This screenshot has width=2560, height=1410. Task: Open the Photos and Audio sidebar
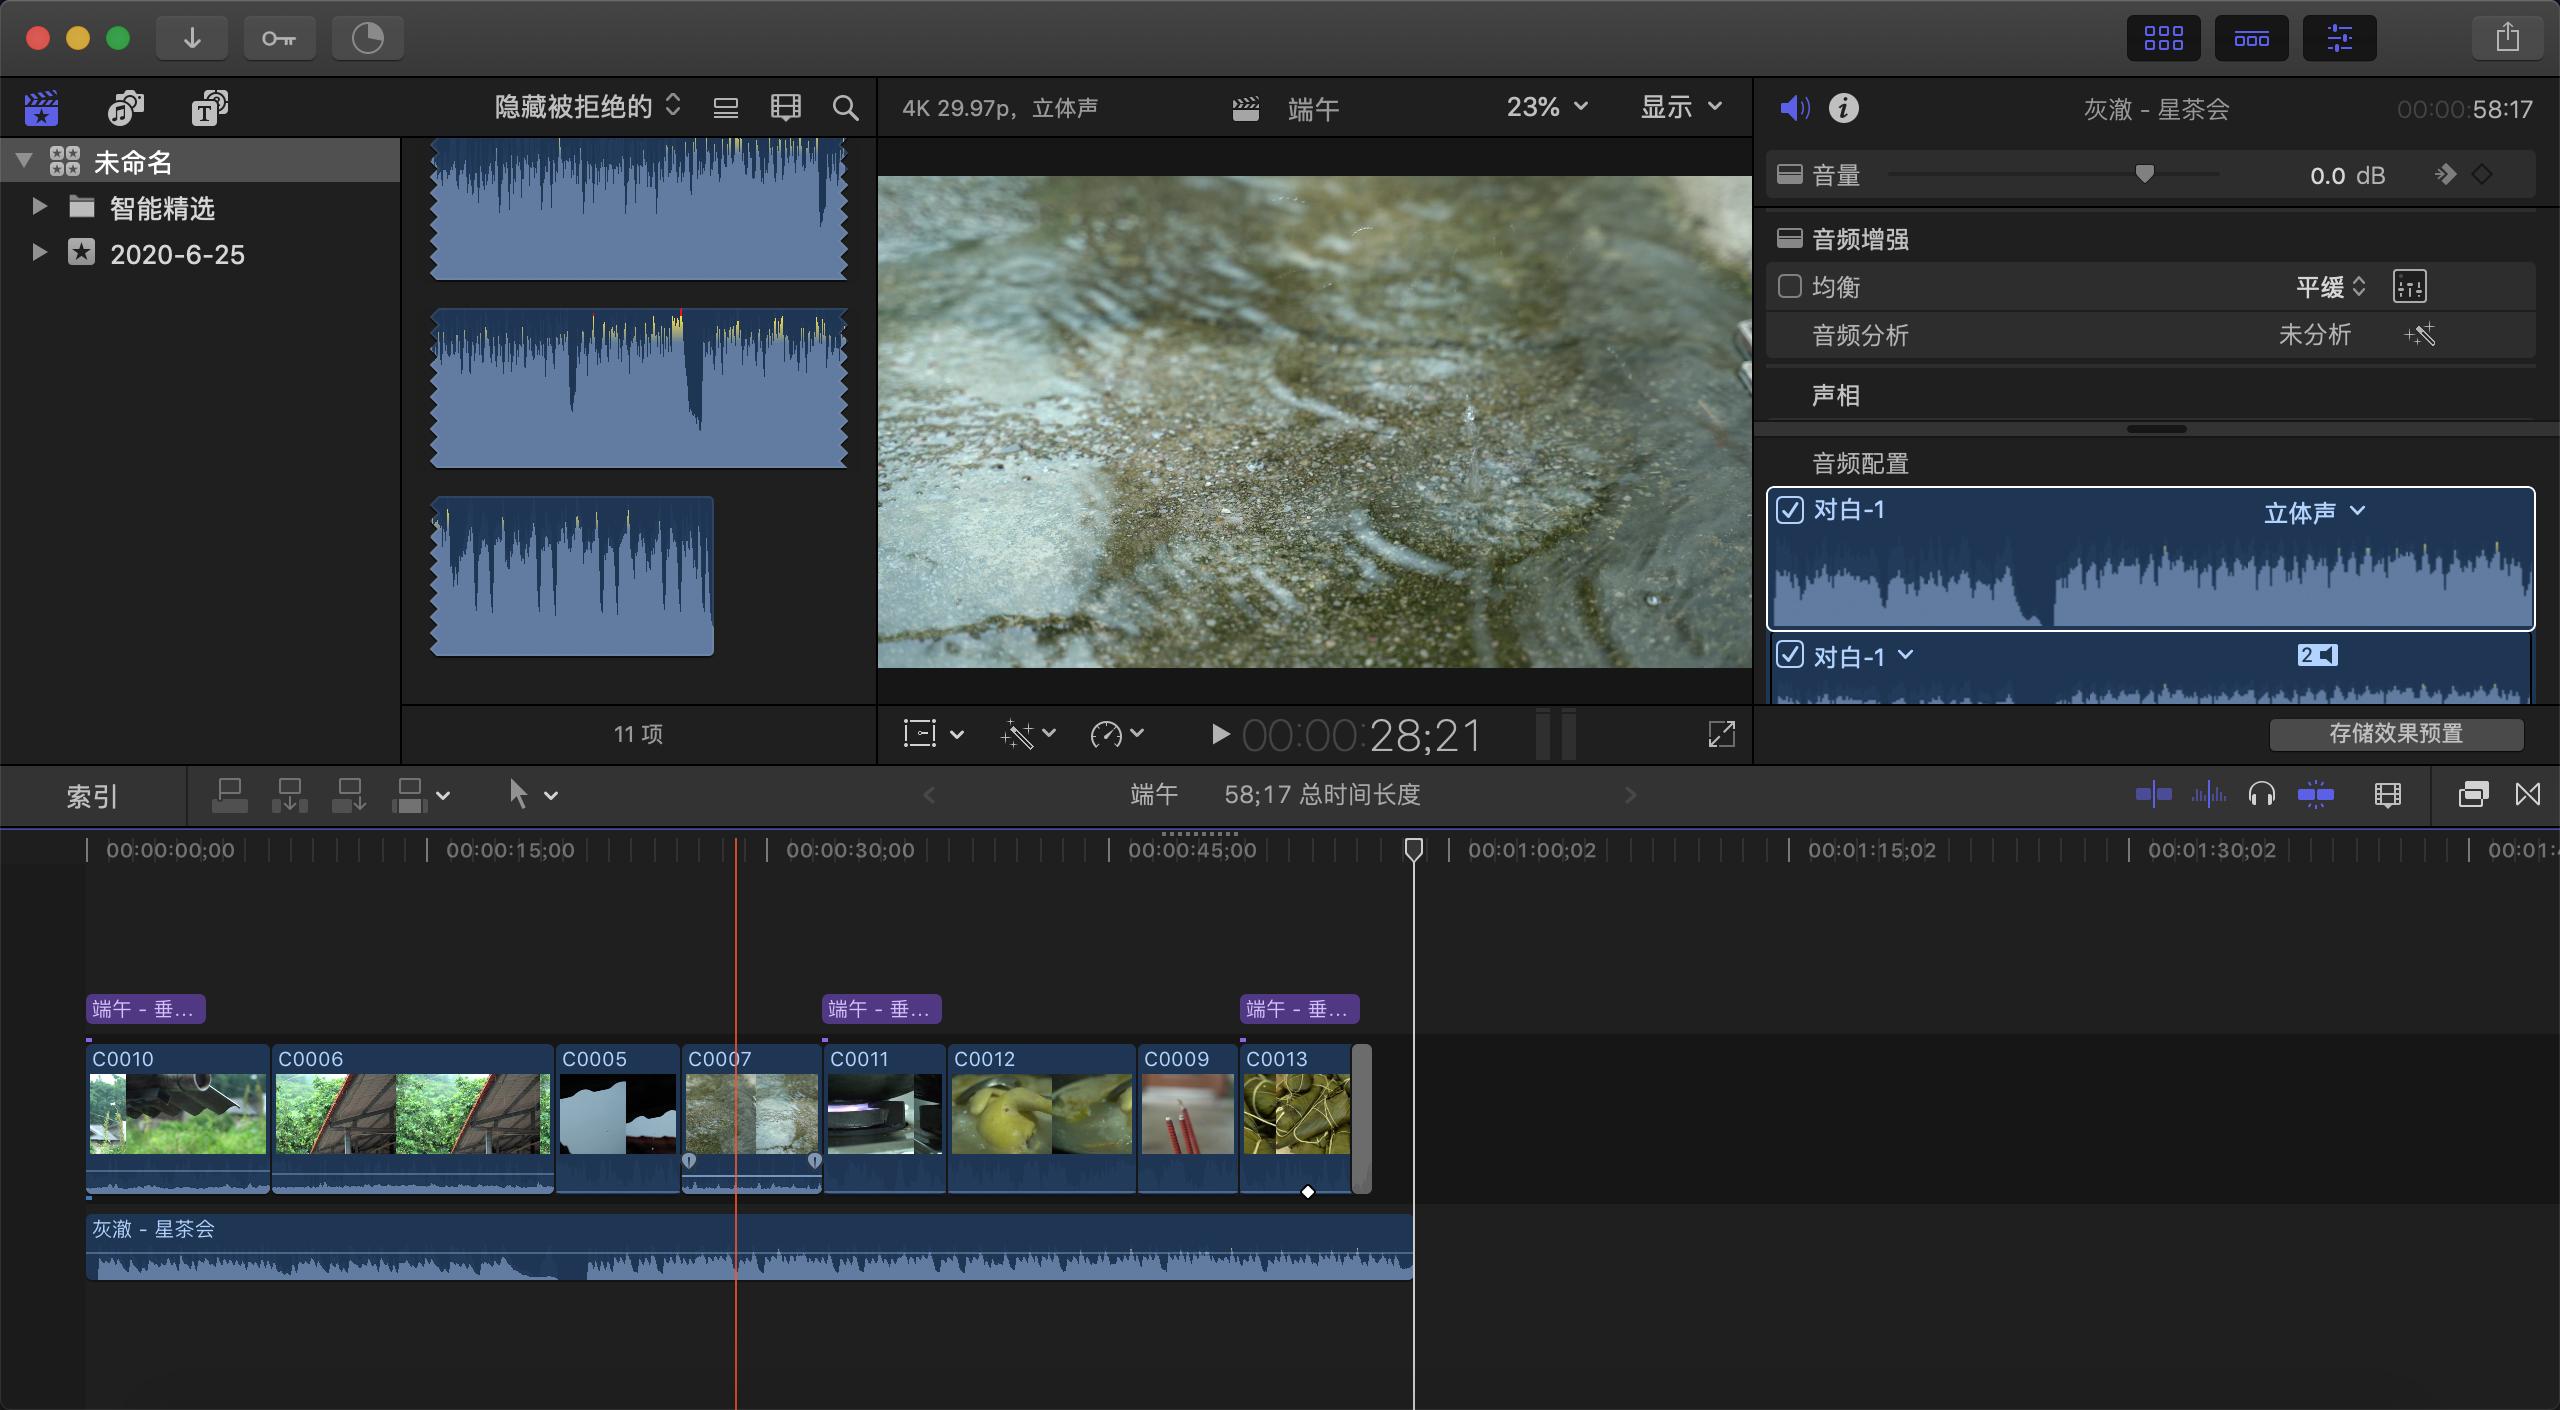pos(126,107)
